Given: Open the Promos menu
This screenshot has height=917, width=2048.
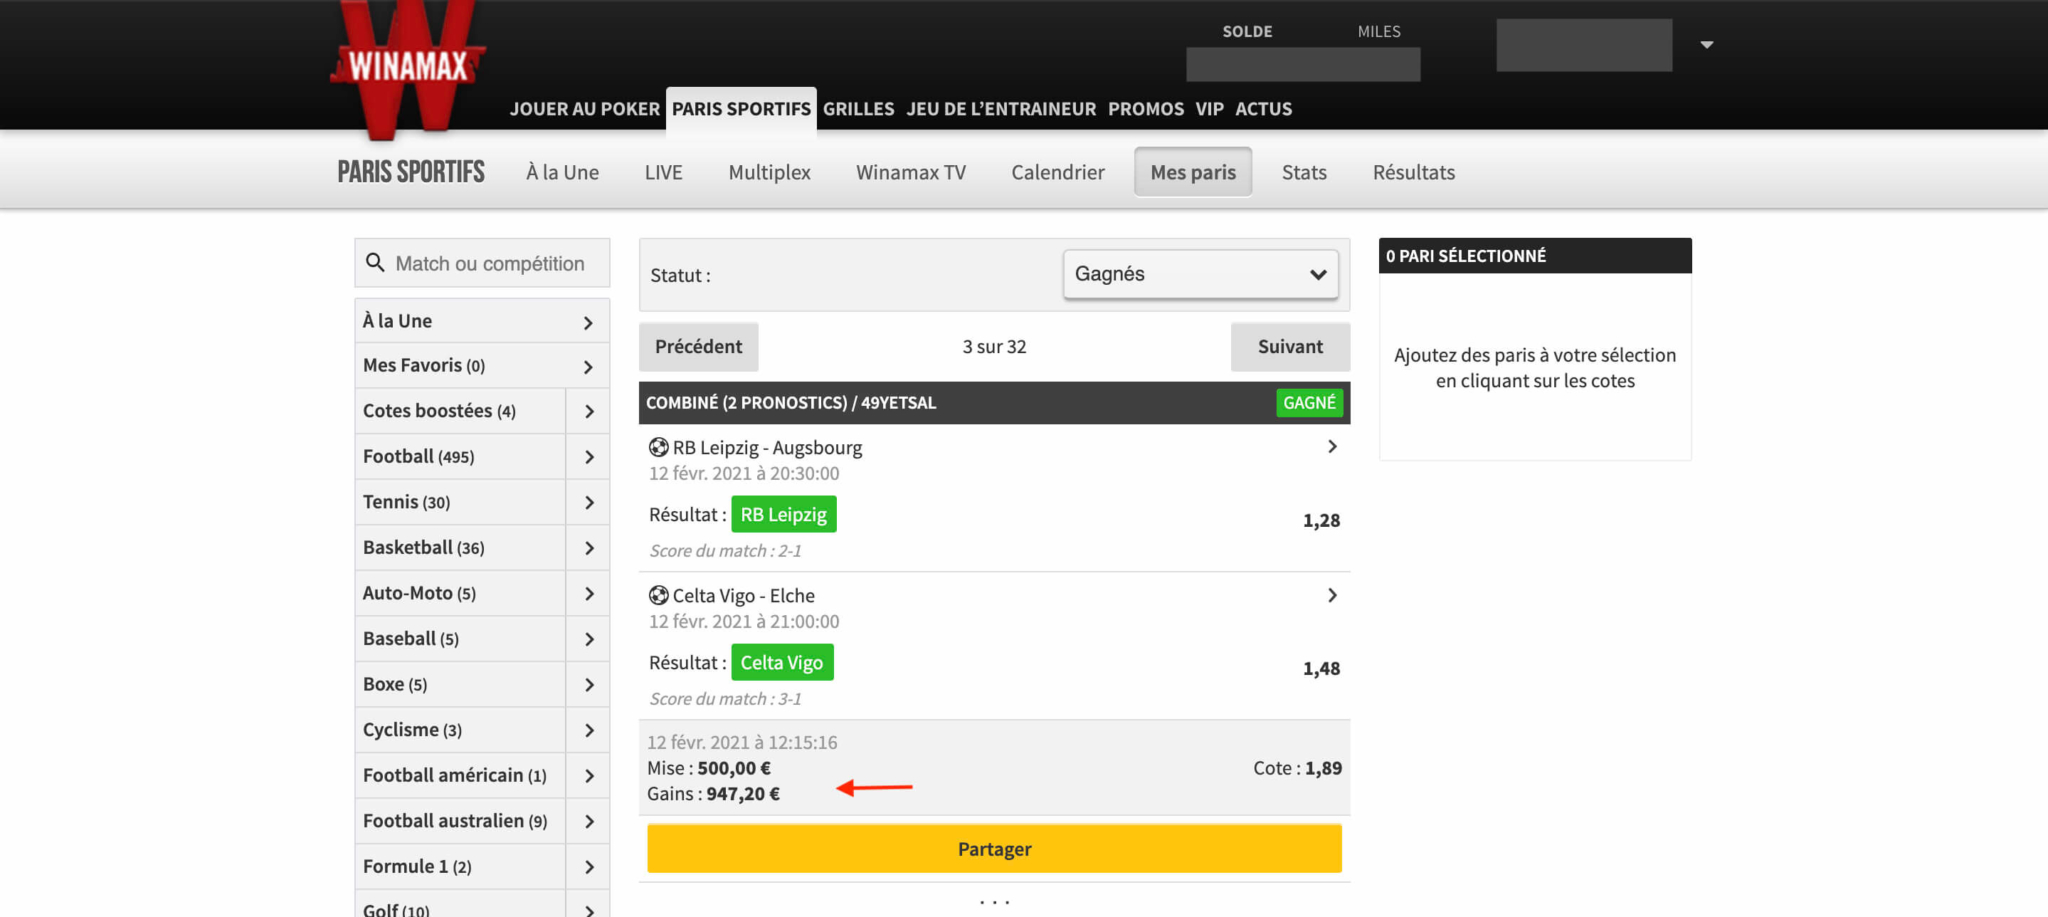Looking at the screenshot, I should (x=1146, y=109).
